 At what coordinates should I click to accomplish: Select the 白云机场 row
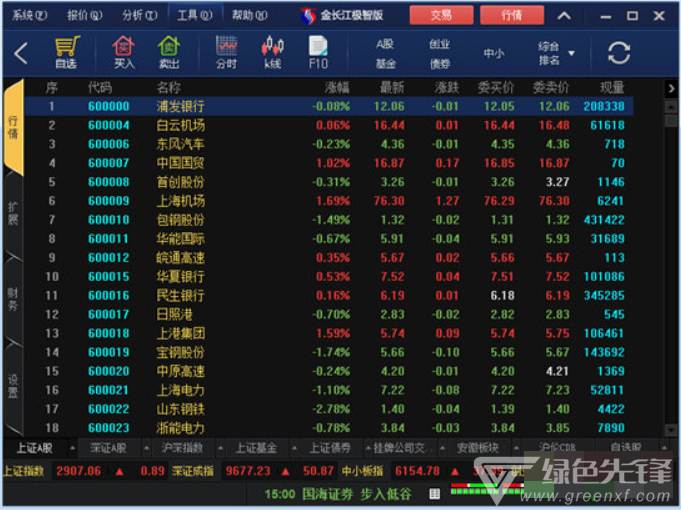(x=329, y=126)
